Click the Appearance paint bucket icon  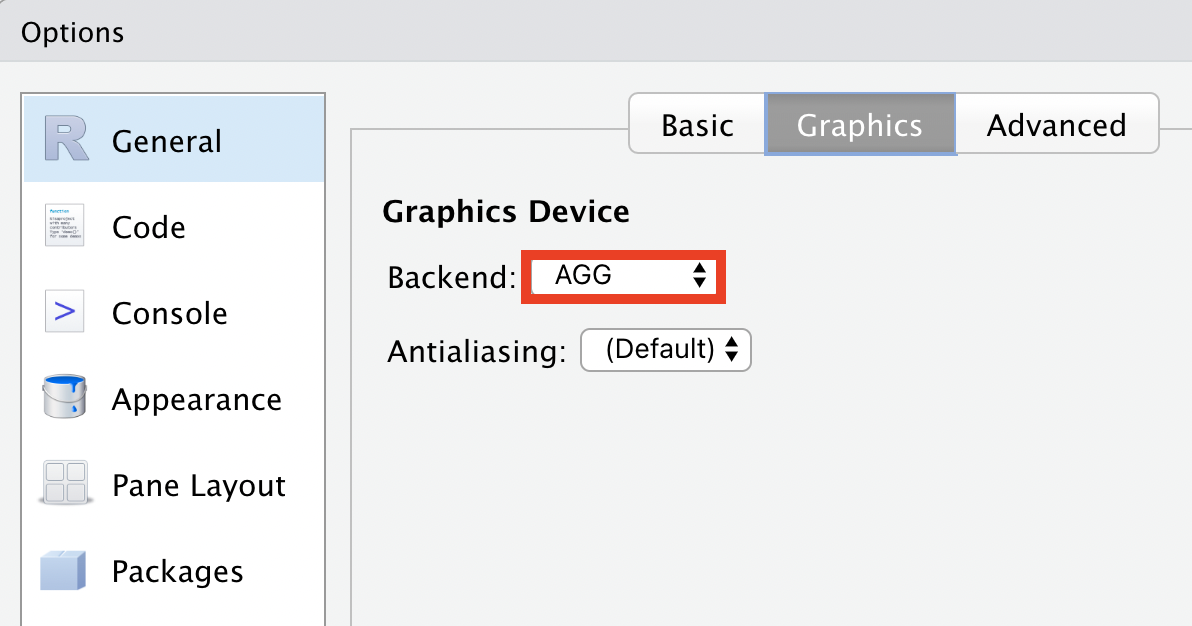(65, 396)
